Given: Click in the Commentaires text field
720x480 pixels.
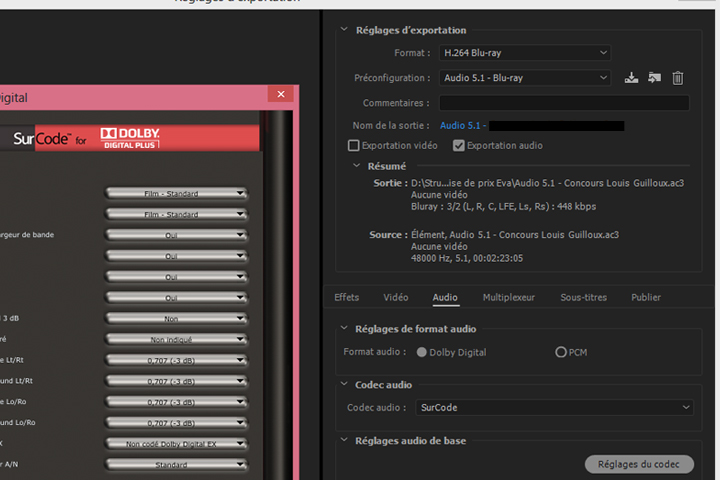Looking at the screenshot, I should click(x=564, y=103).
